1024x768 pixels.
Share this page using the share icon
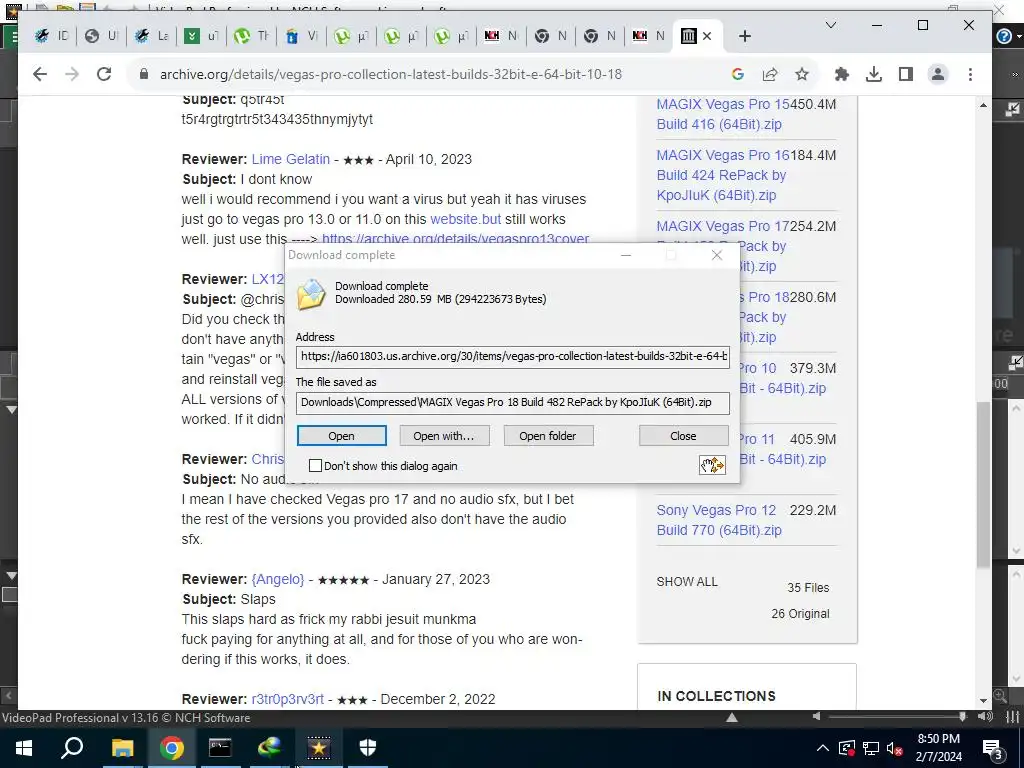(770, 74)
